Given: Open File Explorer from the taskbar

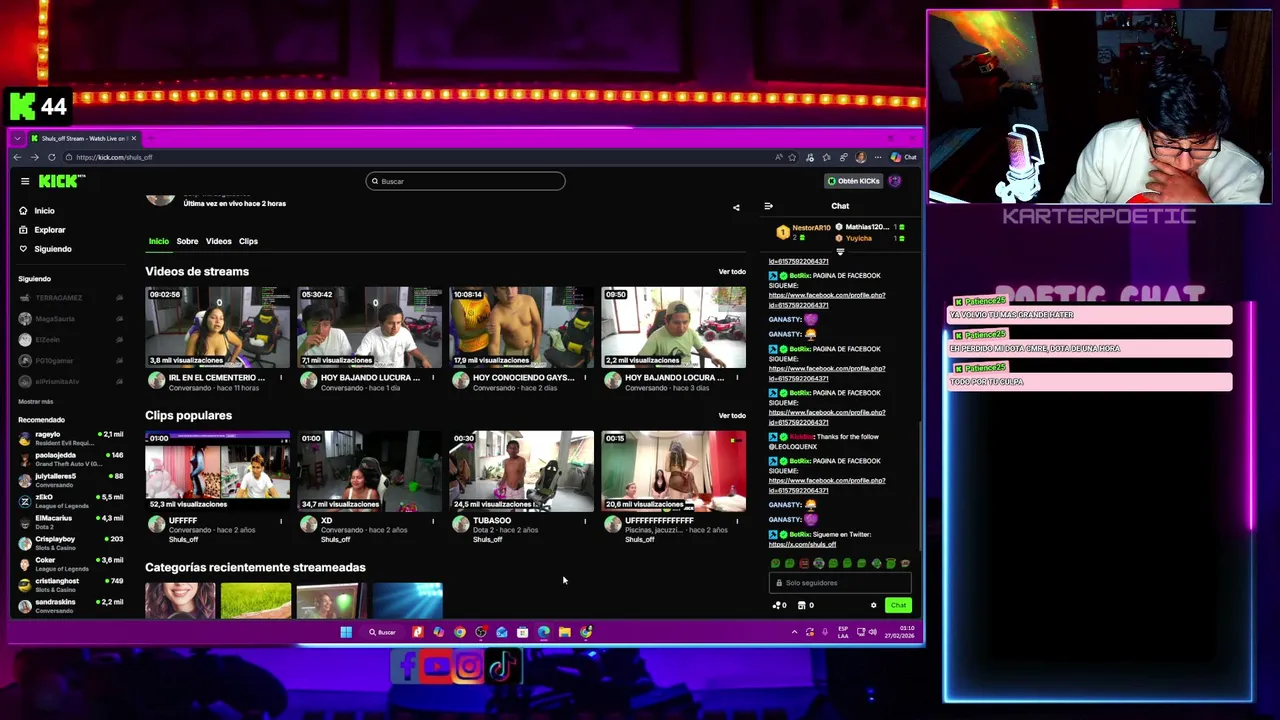Looking at the screenshot, I should point(565,632).
